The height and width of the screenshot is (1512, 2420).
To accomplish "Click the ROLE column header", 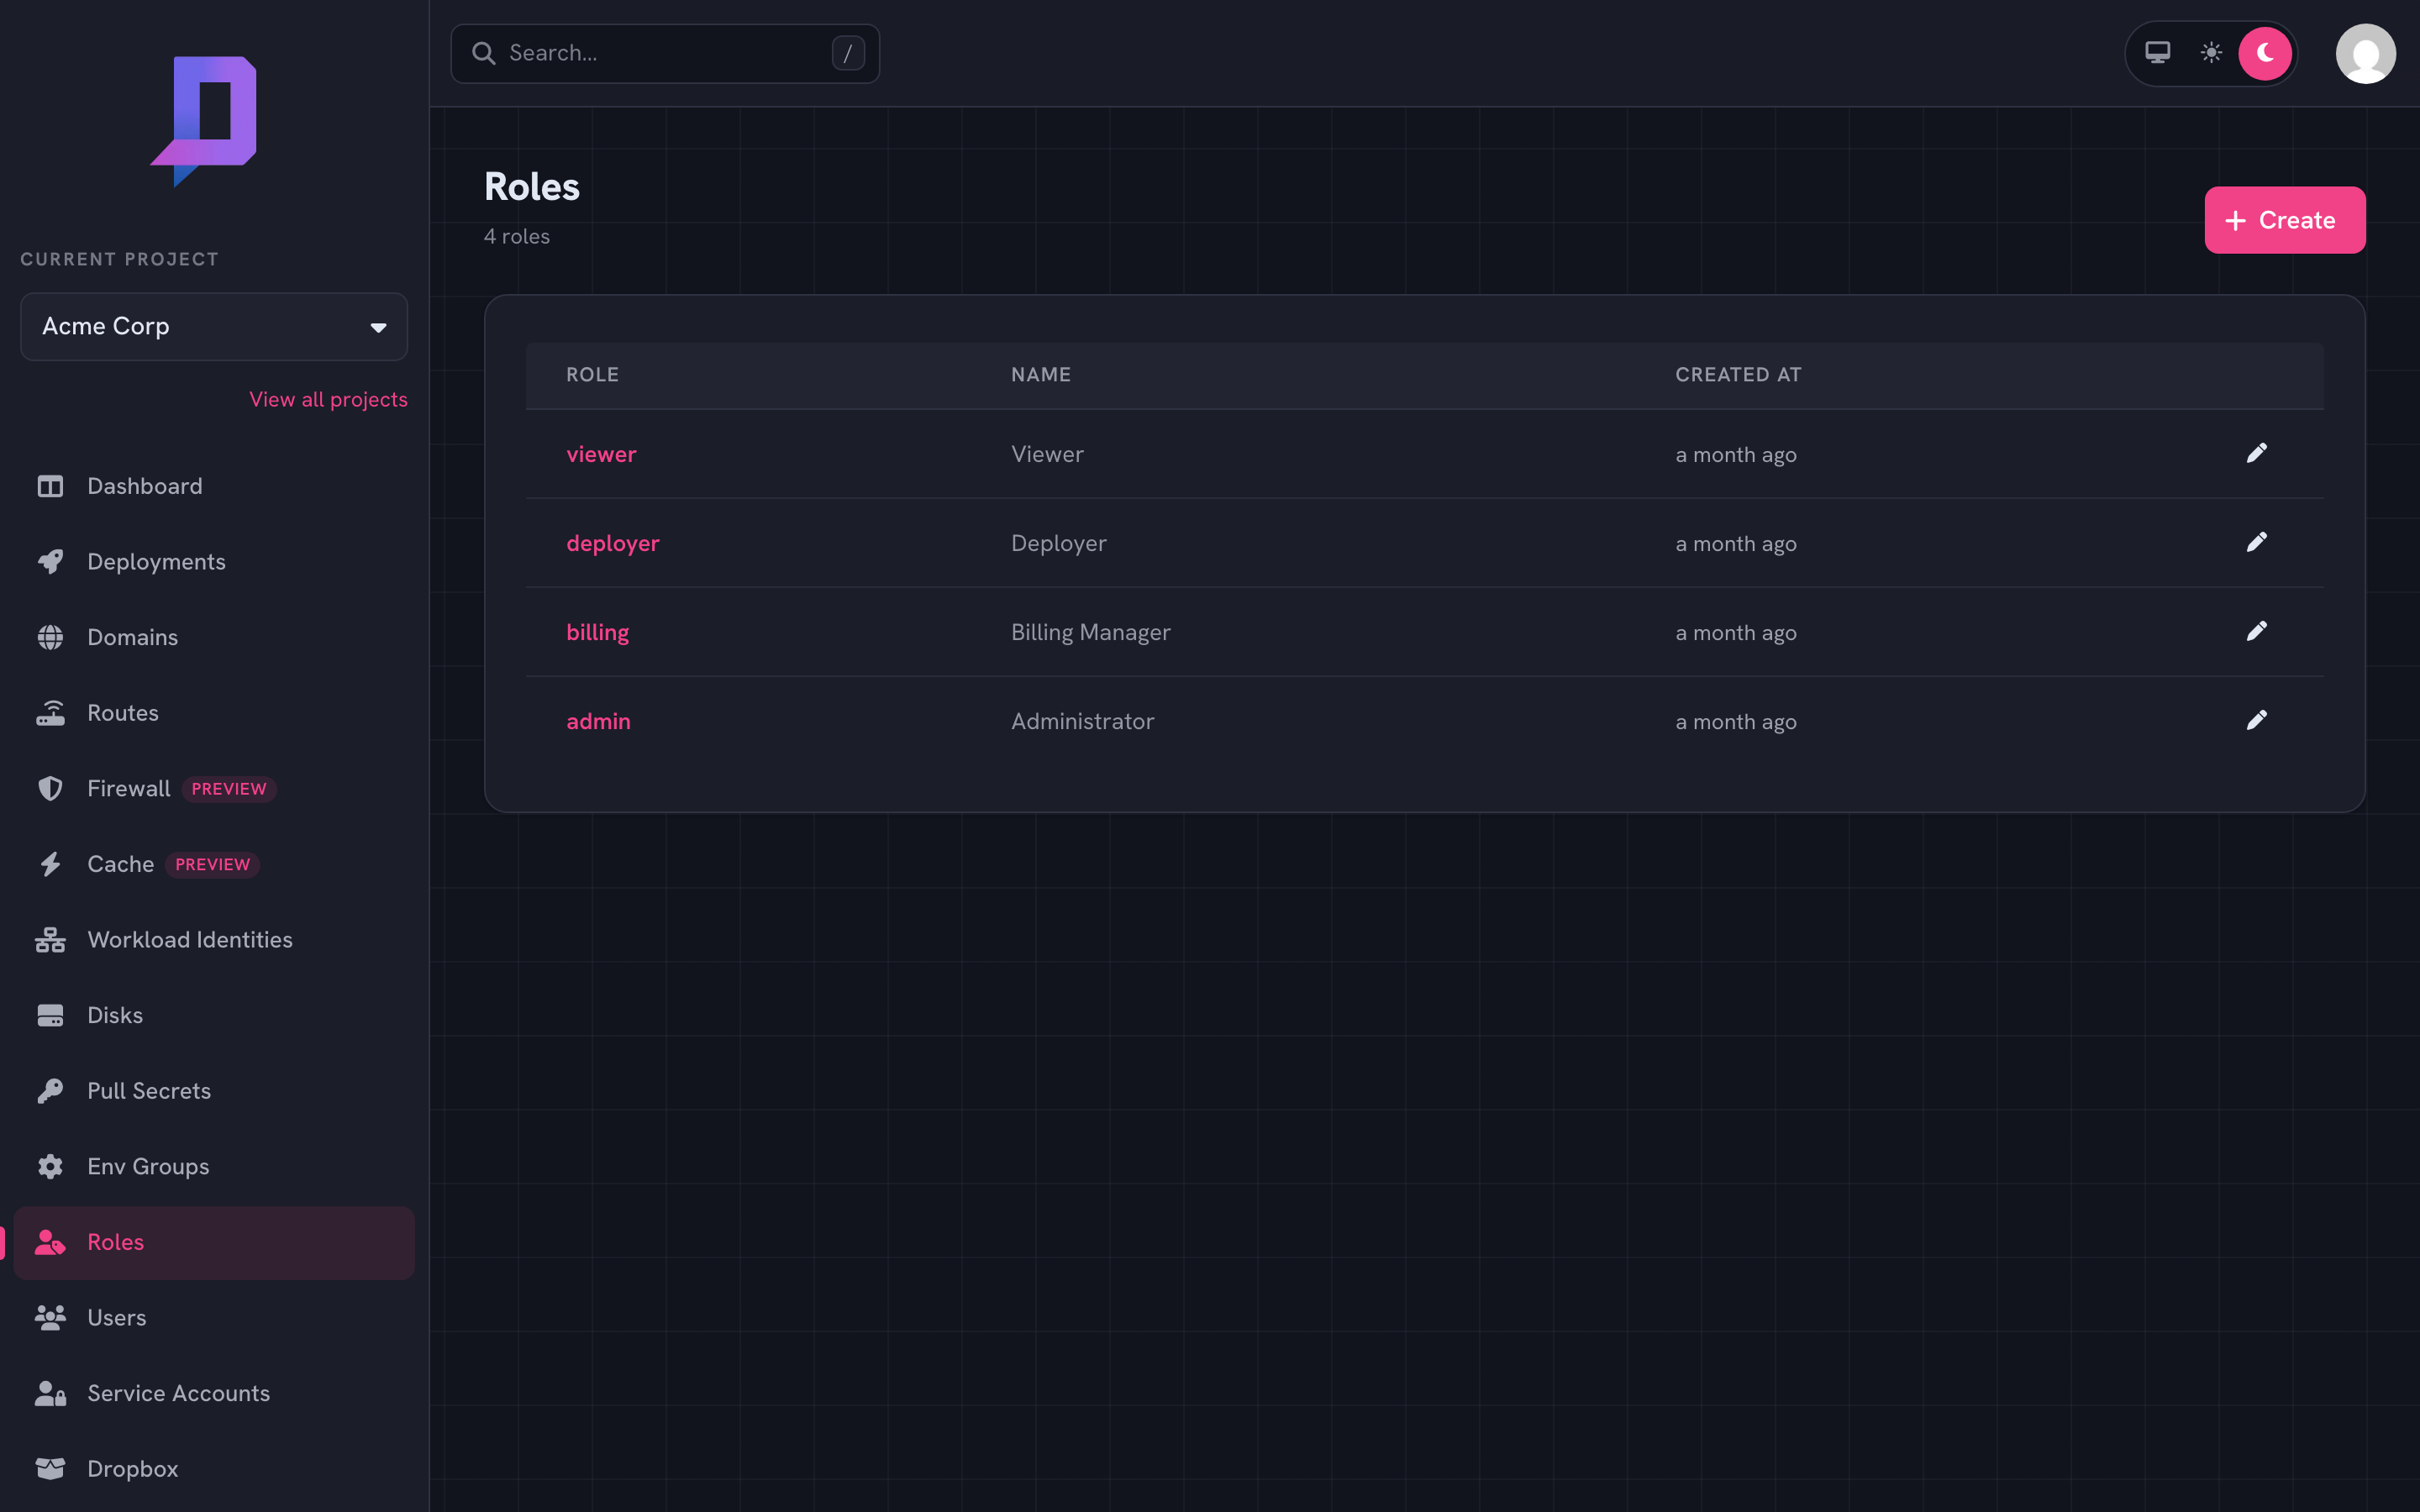I will click(x=592, y=374).
